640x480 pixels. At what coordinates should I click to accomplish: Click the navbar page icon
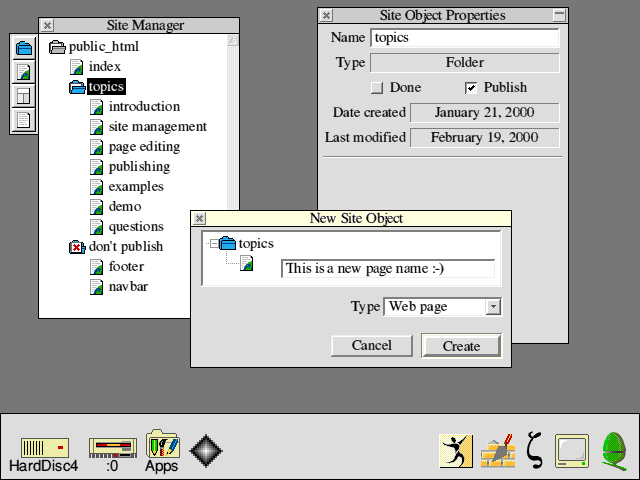[x=97, y=287]
